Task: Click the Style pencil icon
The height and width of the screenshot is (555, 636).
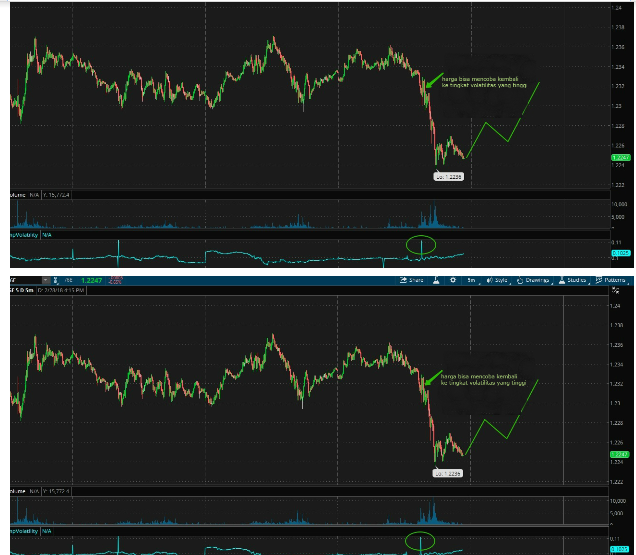Action: click(x=488, y=281)
